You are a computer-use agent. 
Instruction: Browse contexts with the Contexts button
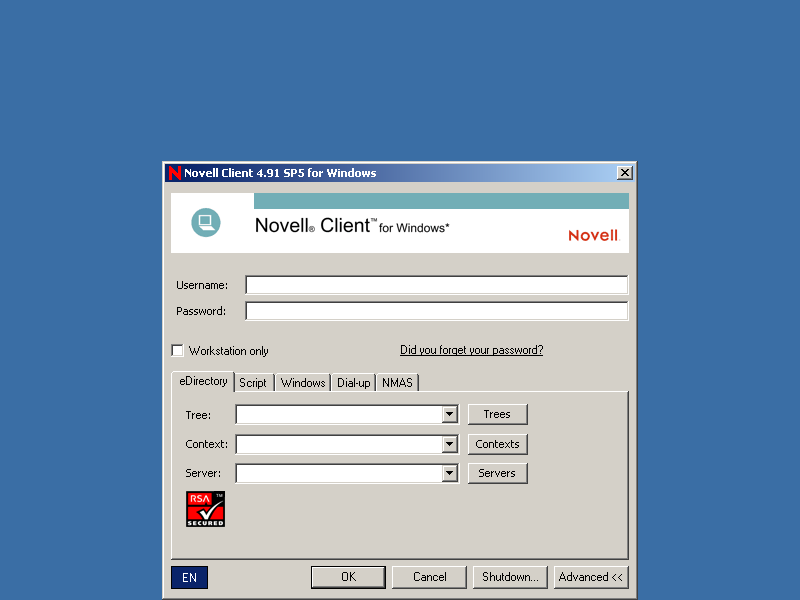(497, 444)
